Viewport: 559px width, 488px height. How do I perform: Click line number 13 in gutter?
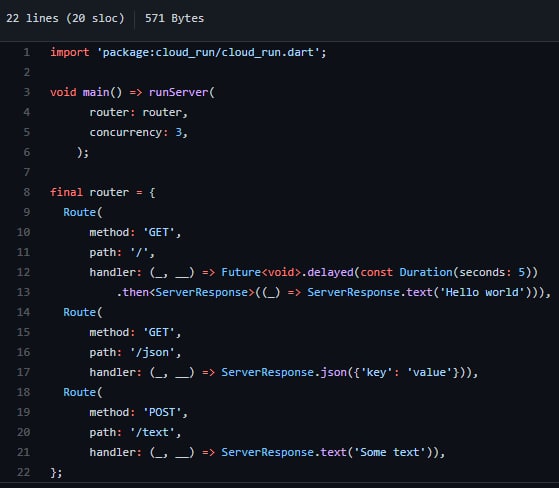[24, 292]
